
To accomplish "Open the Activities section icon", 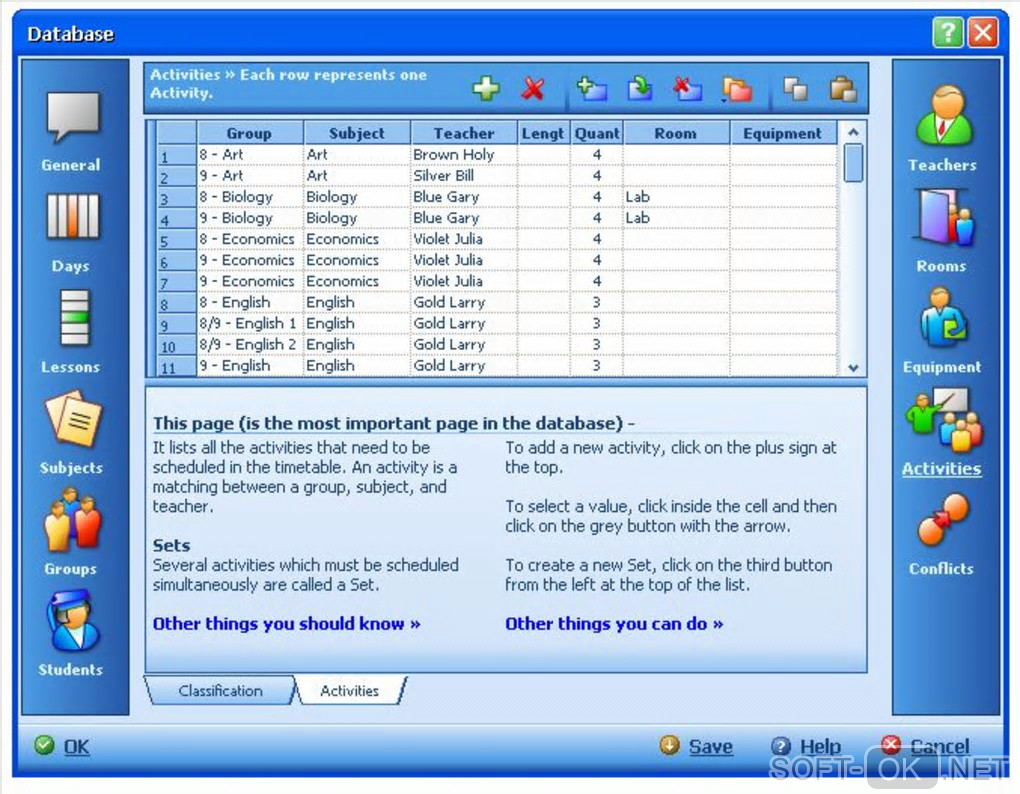I will pyautogui.click(x=944, y=420).
